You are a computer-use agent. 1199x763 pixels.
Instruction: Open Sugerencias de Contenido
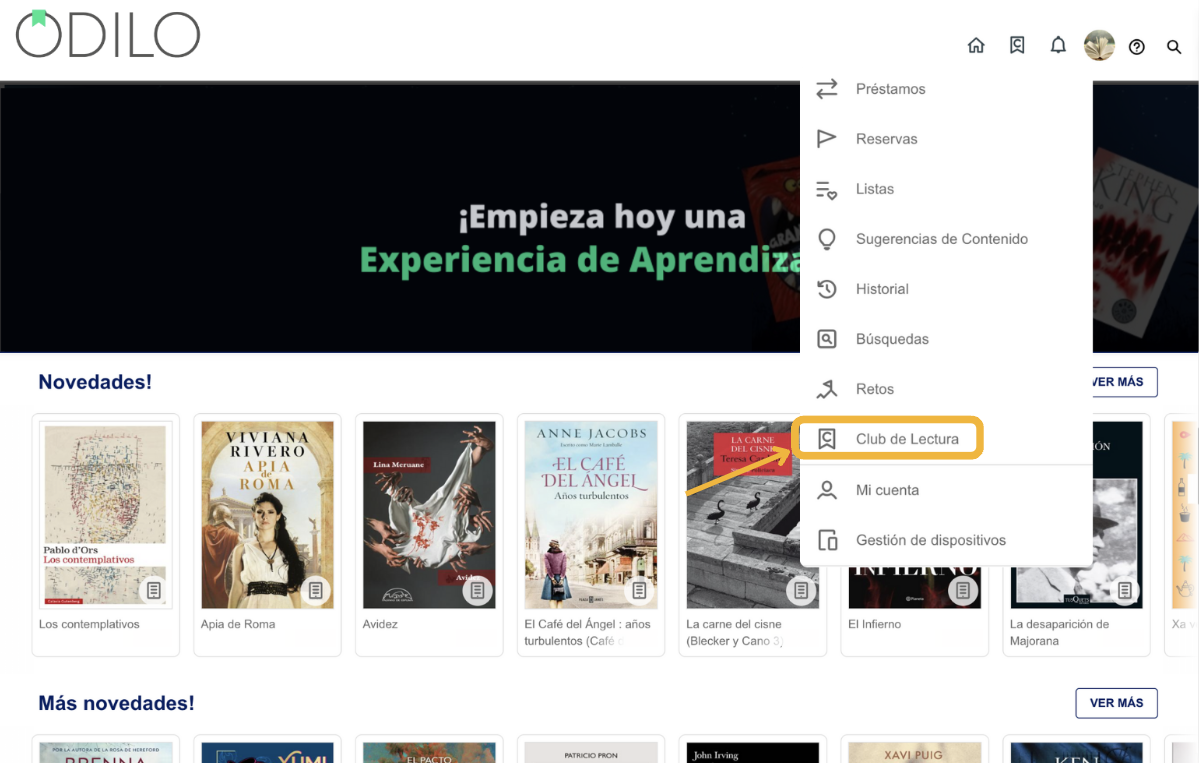coord(941,239)
